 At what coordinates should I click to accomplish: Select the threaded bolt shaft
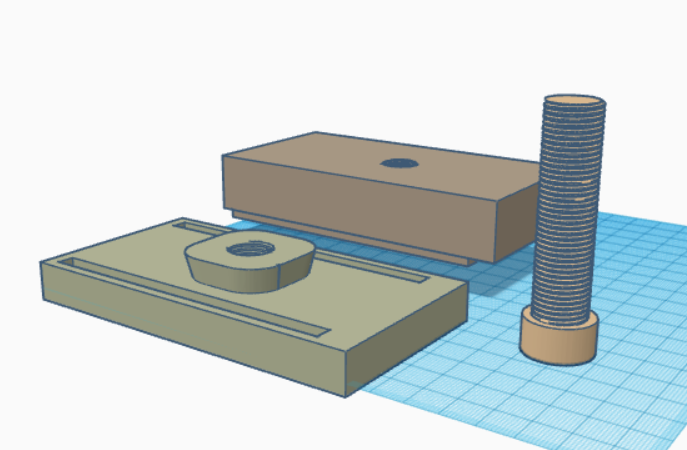[568, 210]
